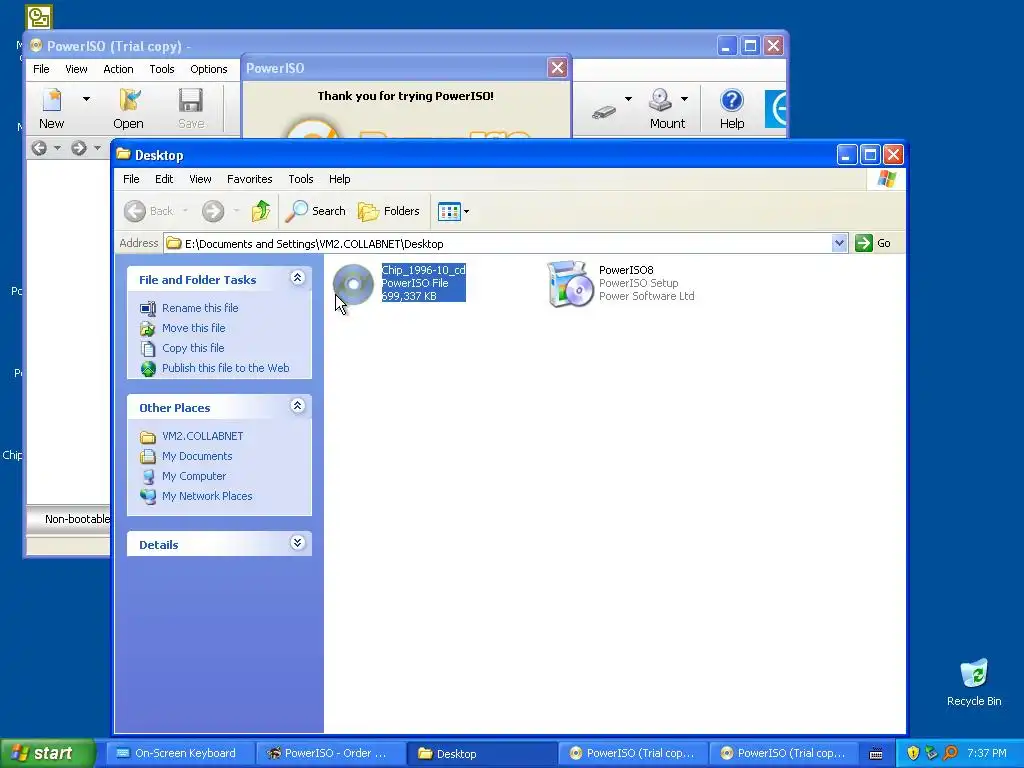This screenshot has width=1024, height=768.
Task: Click Publish this file to the Web
Action: coord(225,368)
